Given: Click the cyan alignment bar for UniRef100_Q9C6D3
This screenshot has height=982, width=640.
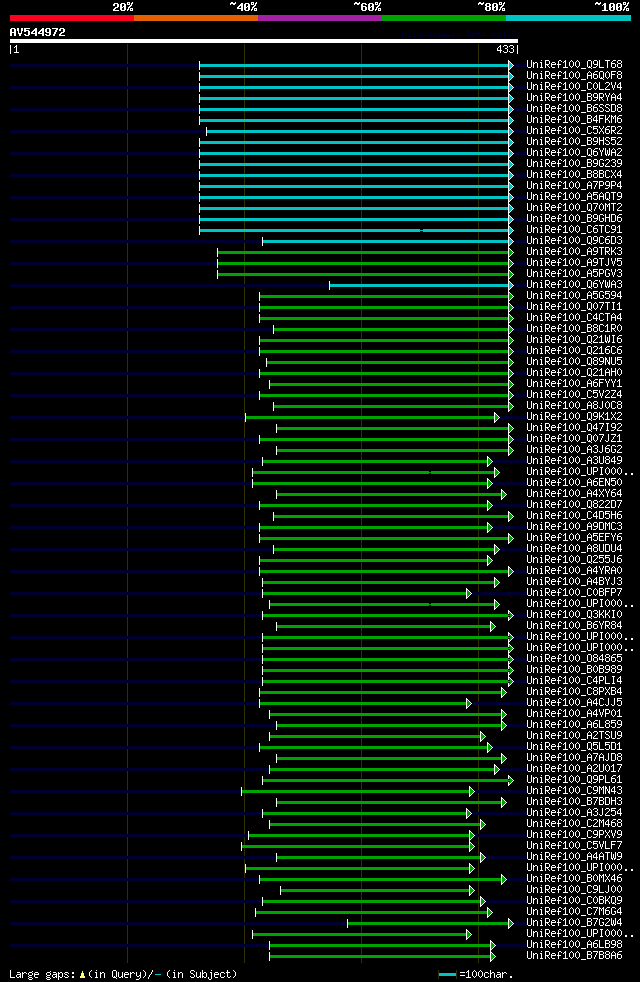Looking at the screenshot, I should 387,241.
